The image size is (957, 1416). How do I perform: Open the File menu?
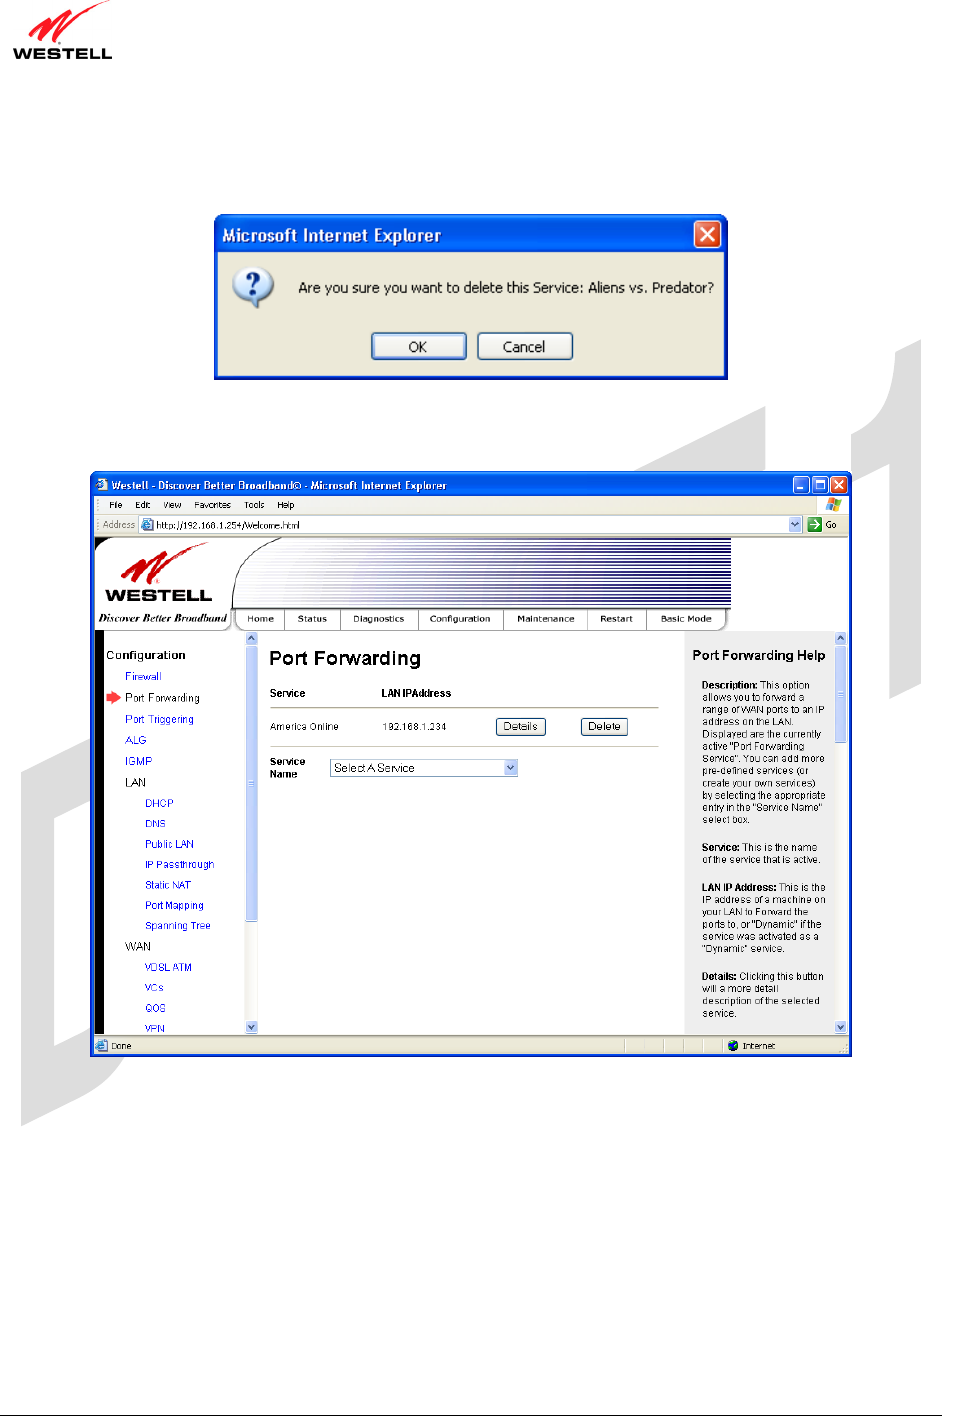coord(116,505)
